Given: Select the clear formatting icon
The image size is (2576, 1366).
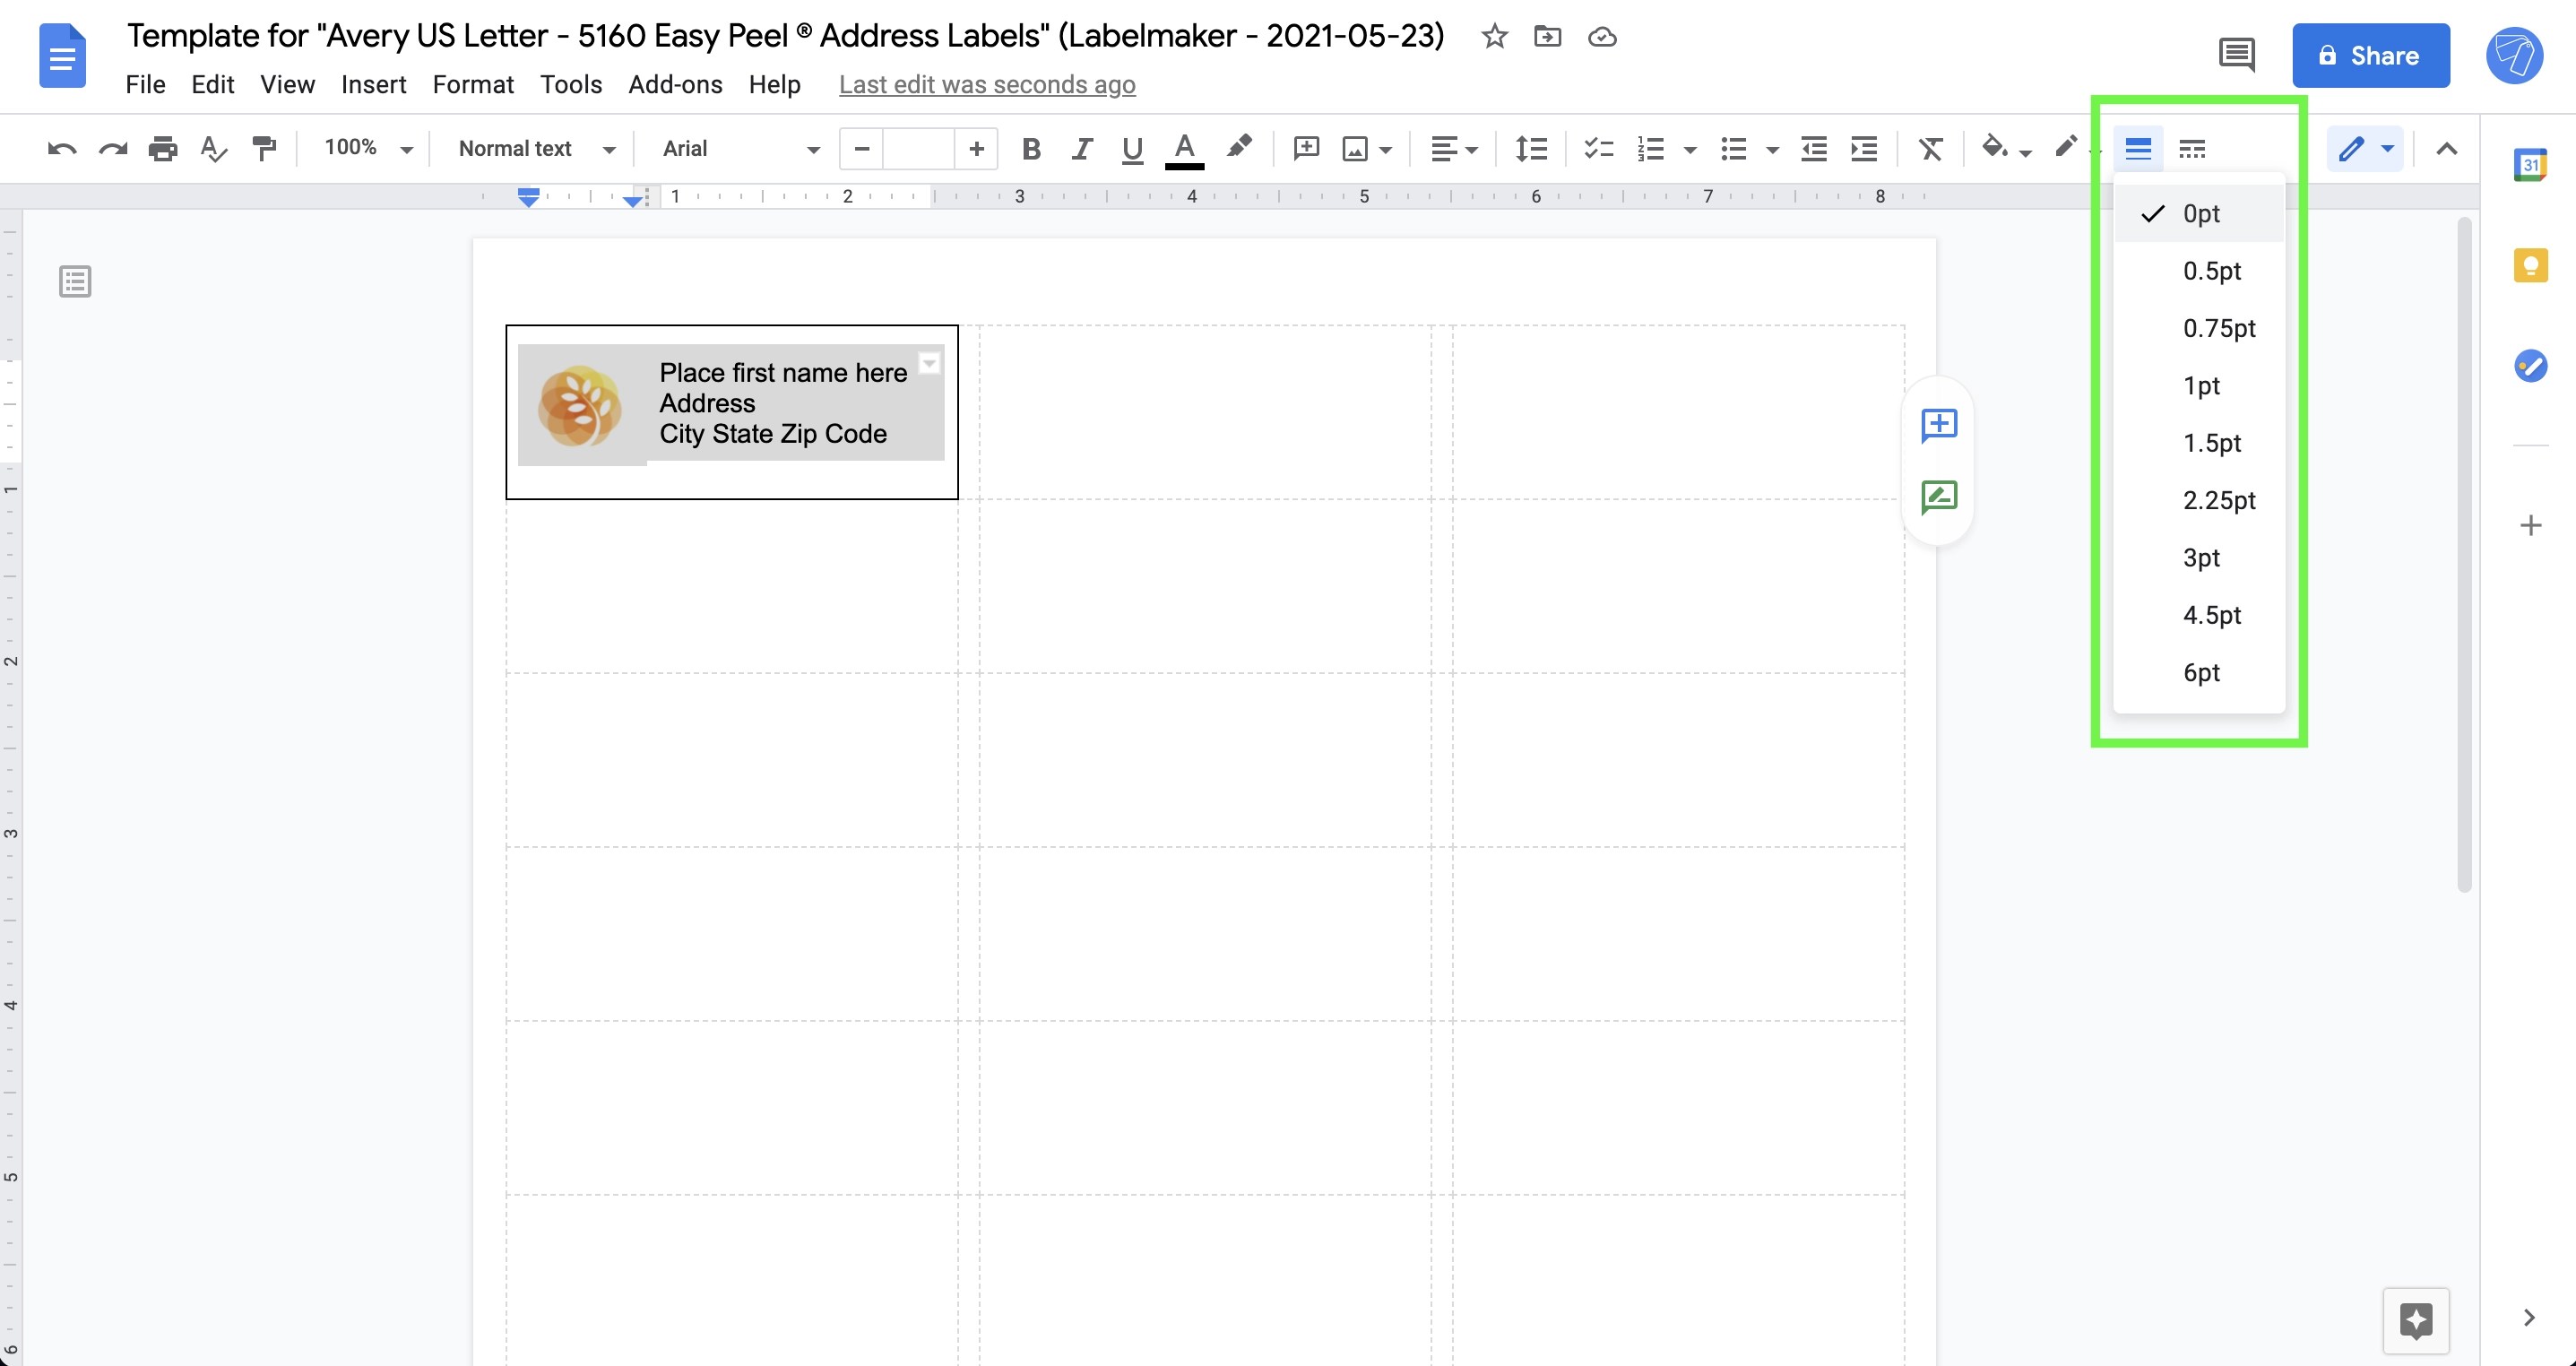Looking at the screenshot, I should [1930, 148].
